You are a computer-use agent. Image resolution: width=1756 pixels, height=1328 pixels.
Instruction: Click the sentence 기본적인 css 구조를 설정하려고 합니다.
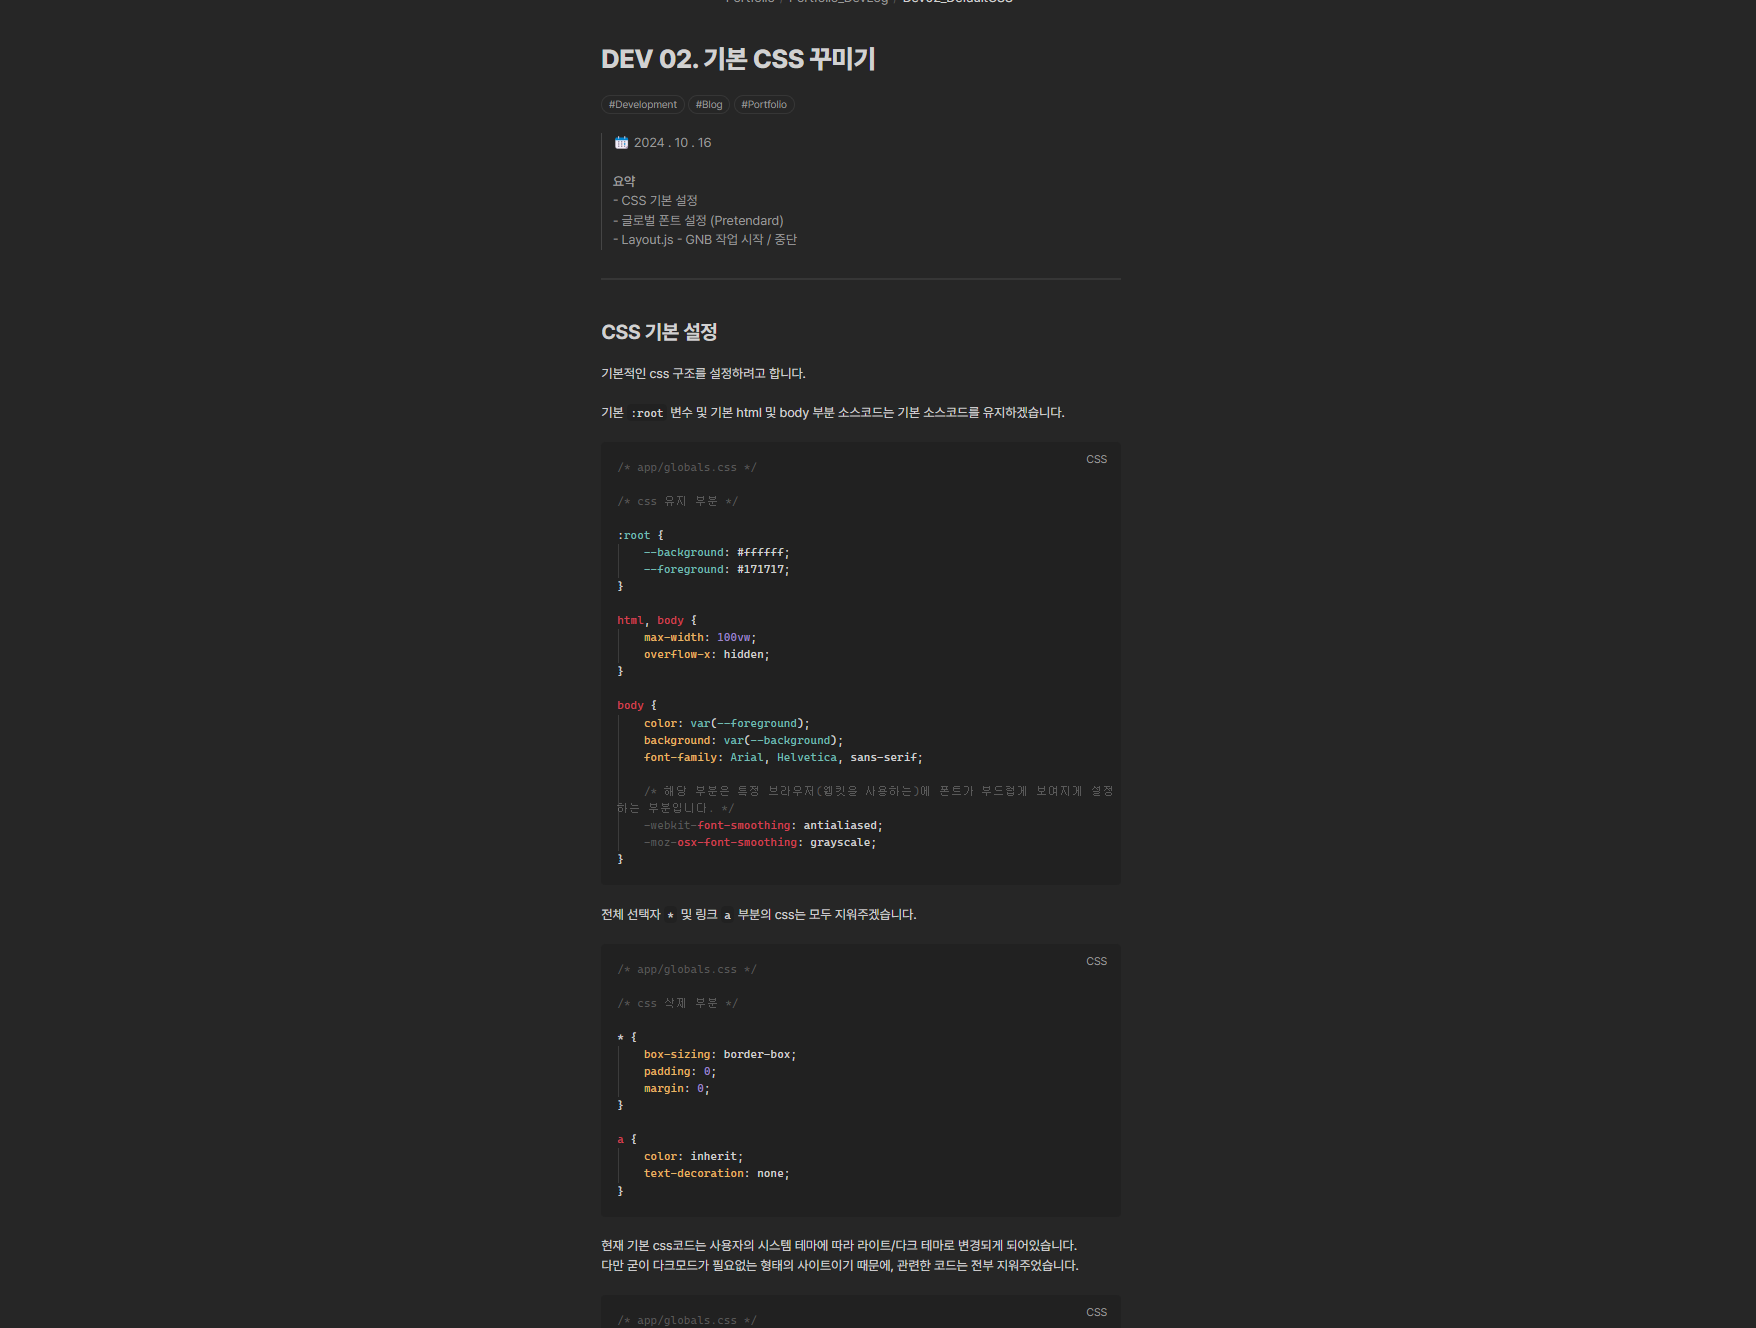tap(703, 374)
